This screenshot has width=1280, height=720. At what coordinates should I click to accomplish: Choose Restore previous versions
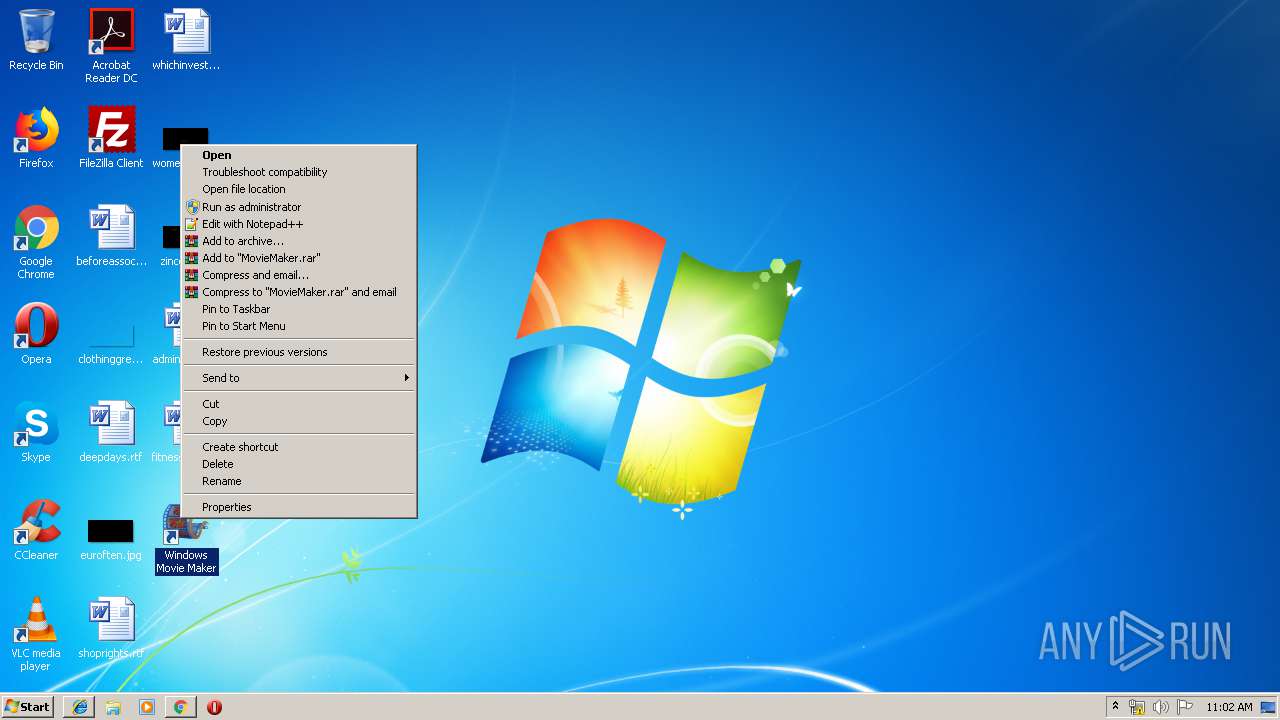pyautogui.click(x=299, y=352)
